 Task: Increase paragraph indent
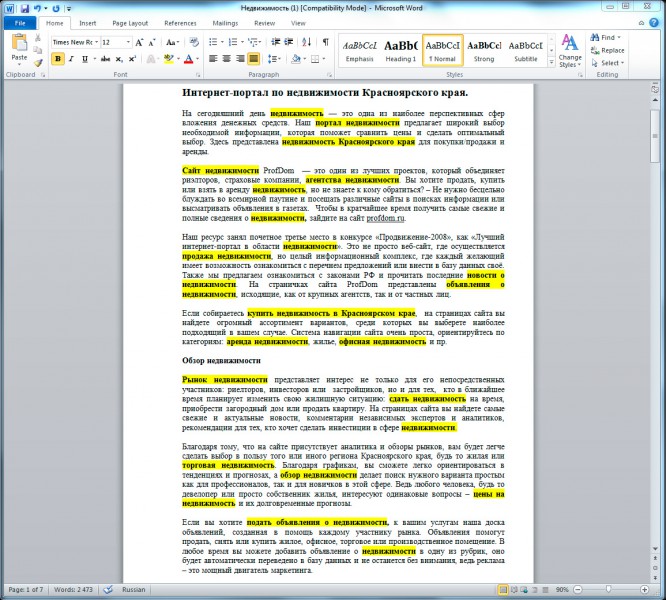coord(289,42)
